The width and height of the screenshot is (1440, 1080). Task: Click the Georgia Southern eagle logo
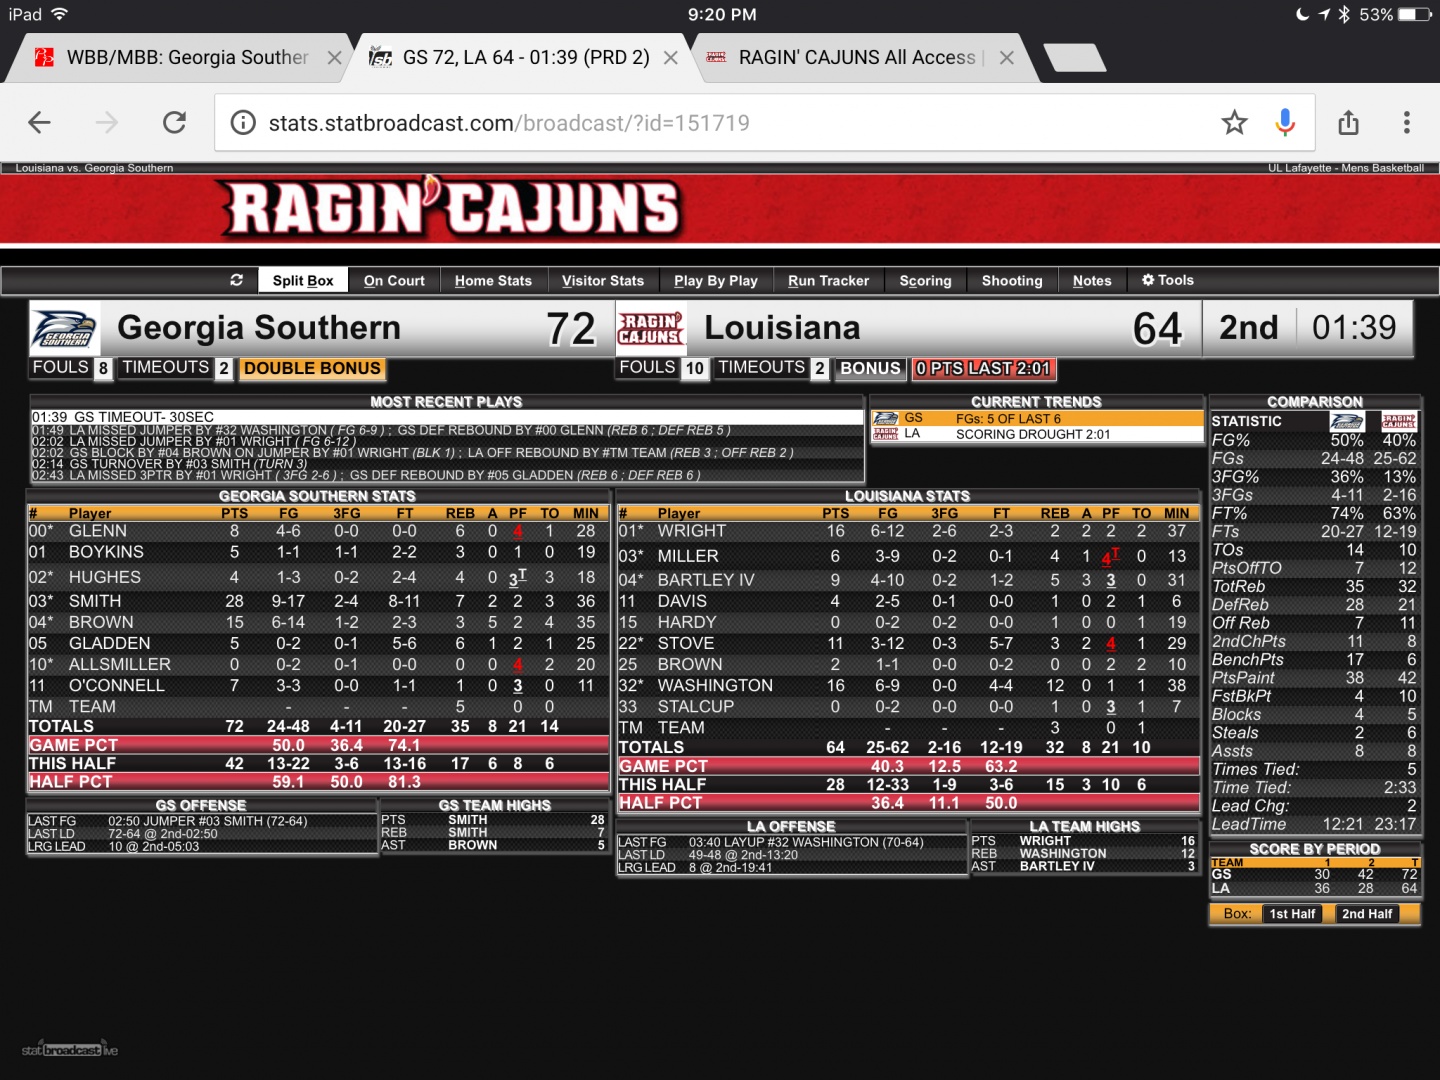coord(65,329)
